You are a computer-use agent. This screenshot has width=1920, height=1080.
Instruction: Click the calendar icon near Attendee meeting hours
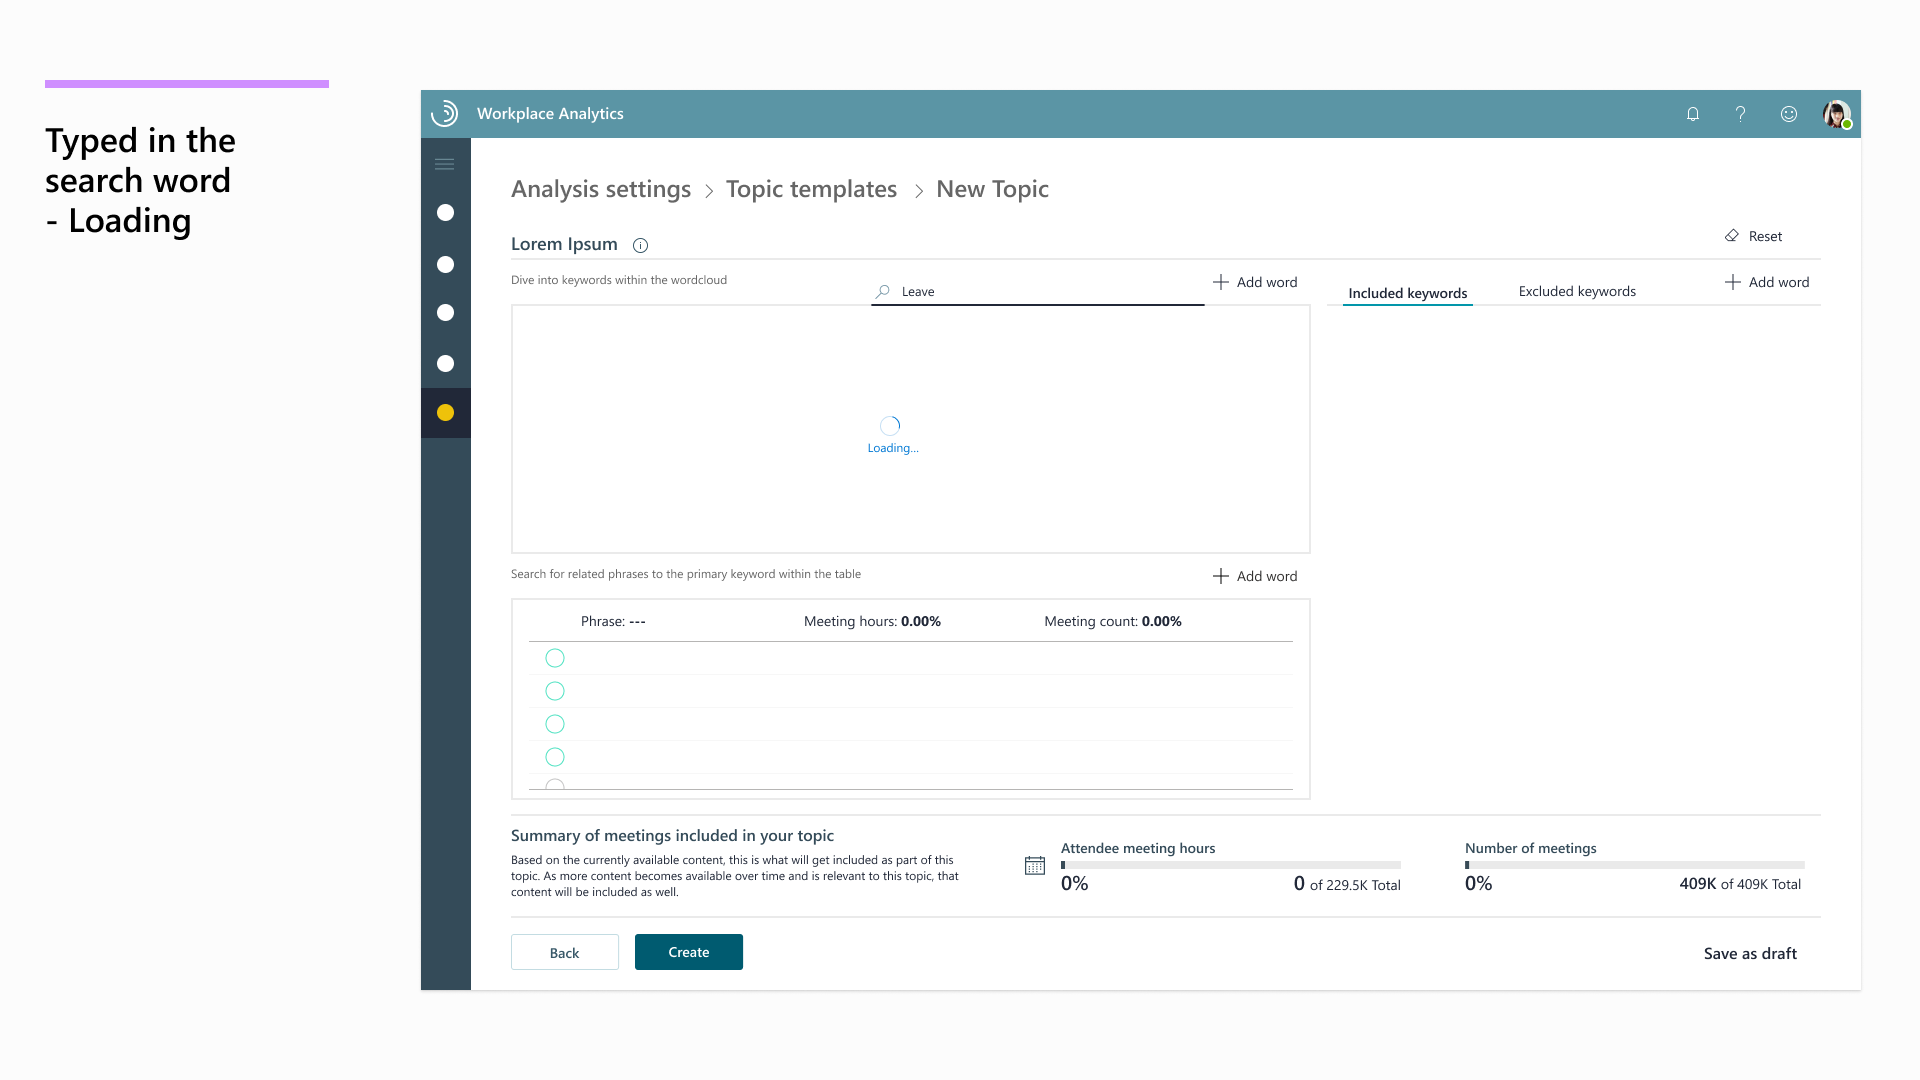point(1035,866)
